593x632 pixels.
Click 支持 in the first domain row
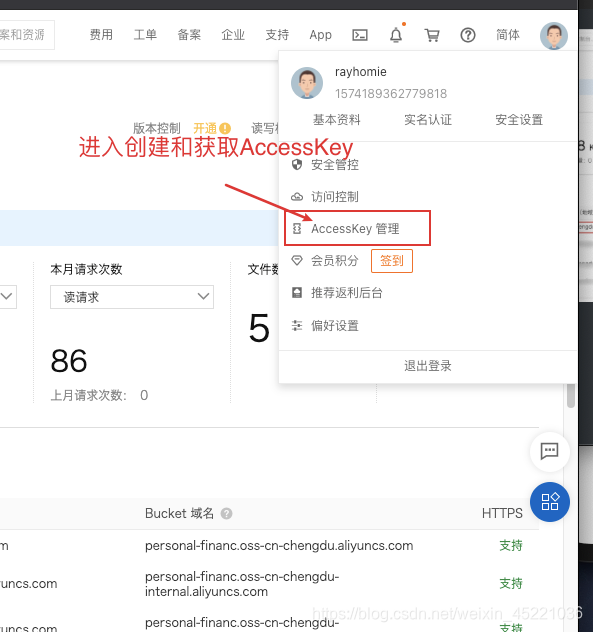pyautogui.click(x=511, y=545)
